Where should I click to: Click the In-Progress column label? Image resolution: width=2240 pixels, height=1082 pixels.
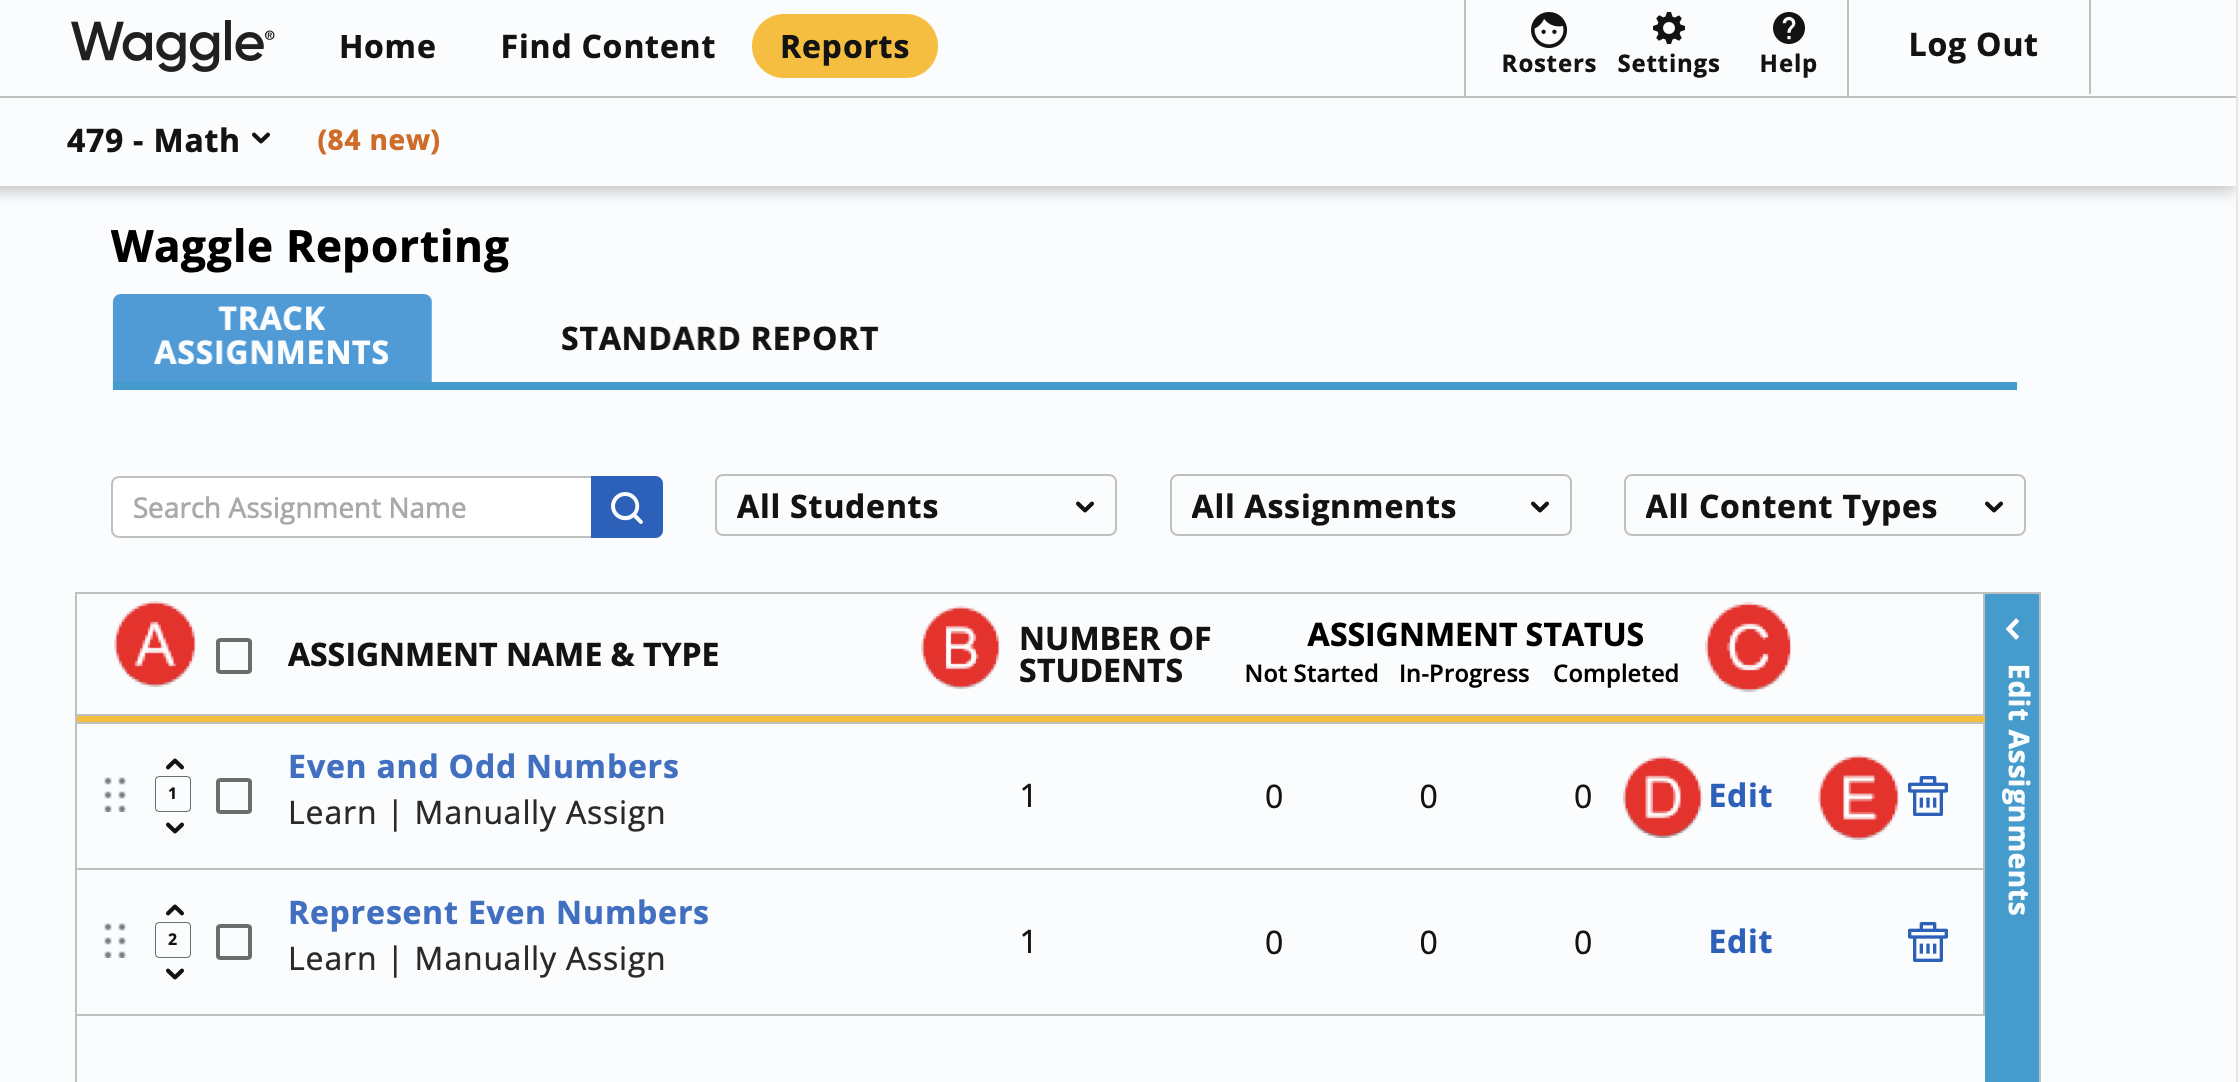pos(1464,674)
